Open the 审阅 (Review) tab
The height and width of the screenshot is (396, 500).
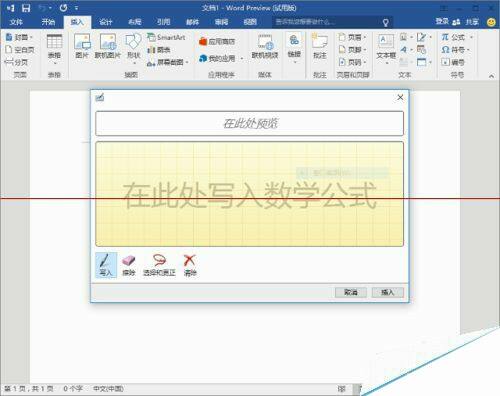pos(221,22)
